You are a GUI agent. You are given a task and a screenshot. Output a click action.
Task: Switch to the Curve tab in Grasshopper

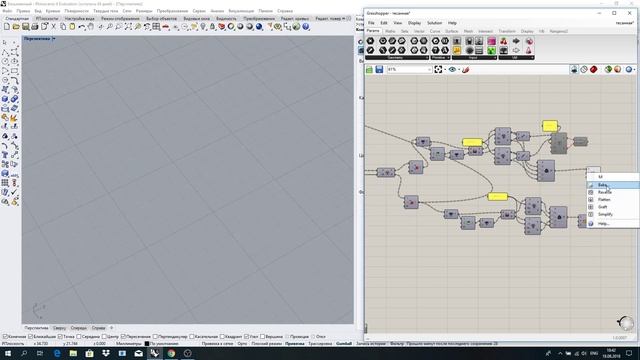pyautogui.click(x=435, y=31)
